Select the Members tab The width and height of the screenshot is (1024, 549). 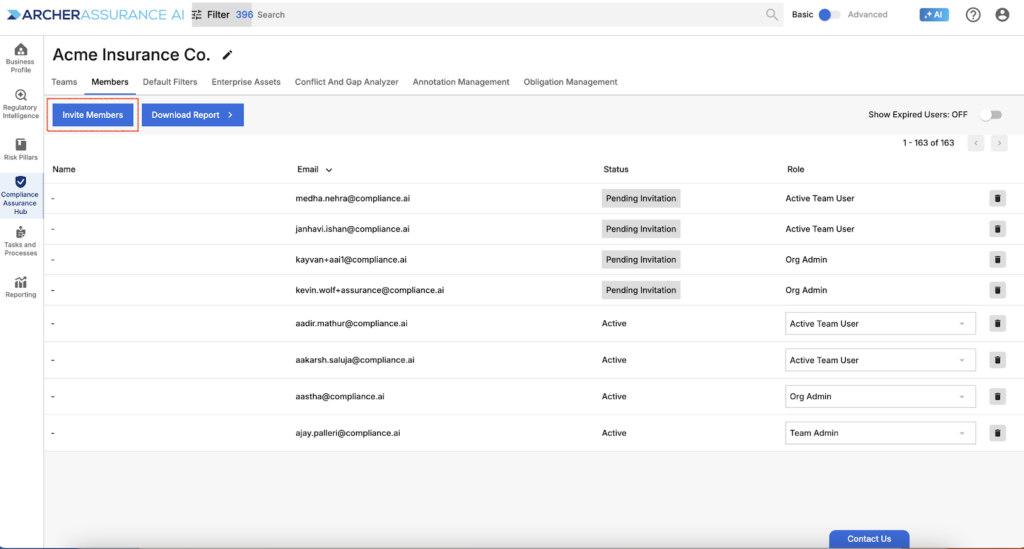(110, 82)
